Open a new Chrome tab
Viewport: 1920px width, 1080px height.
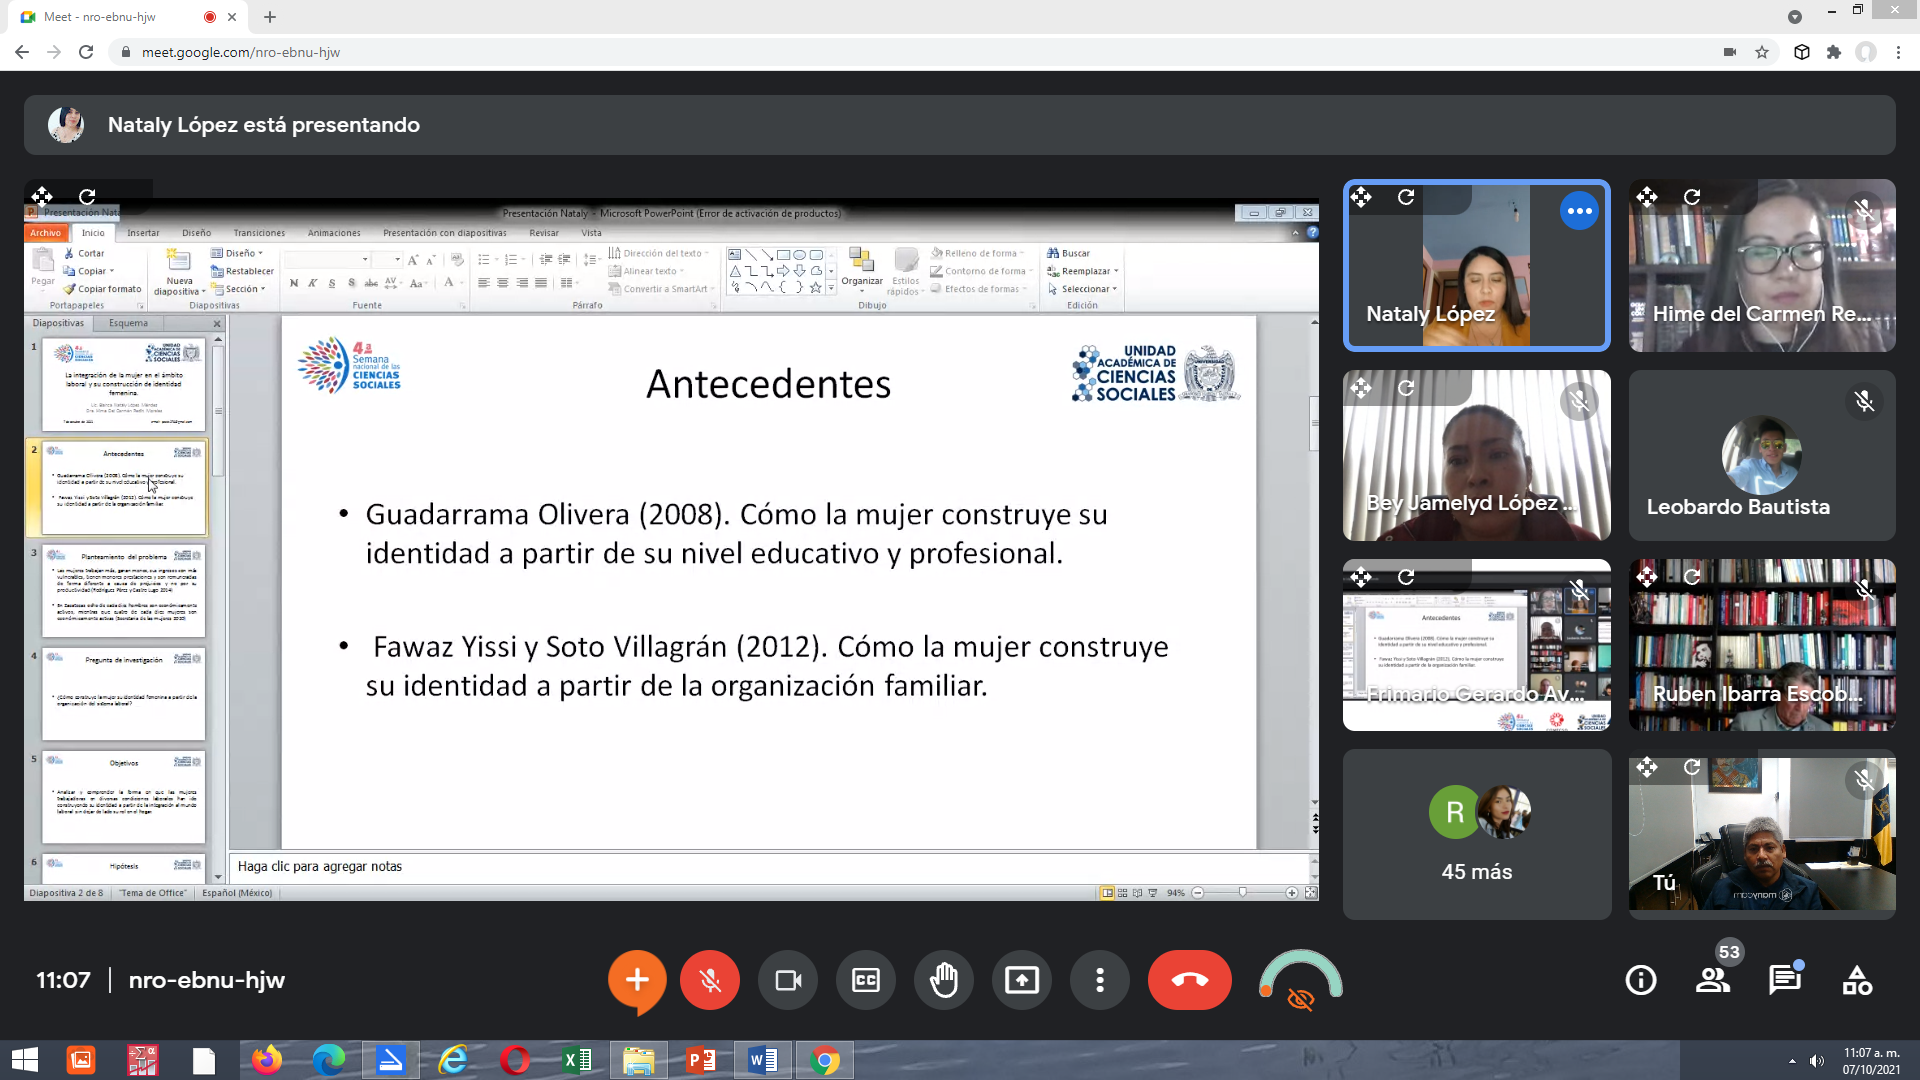[270, 17]
